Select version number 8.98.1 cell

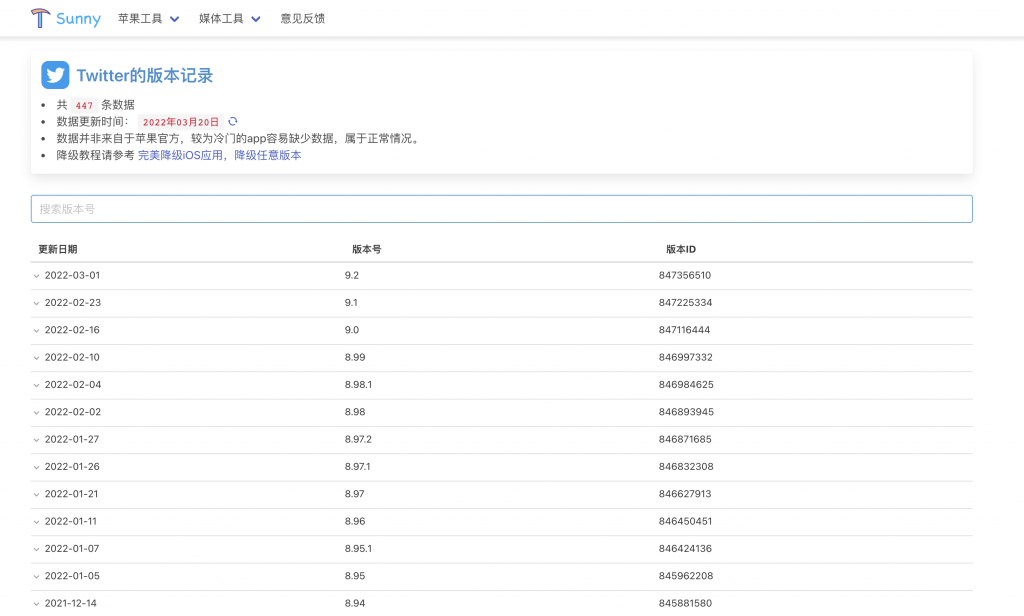(x=359, y=385)
